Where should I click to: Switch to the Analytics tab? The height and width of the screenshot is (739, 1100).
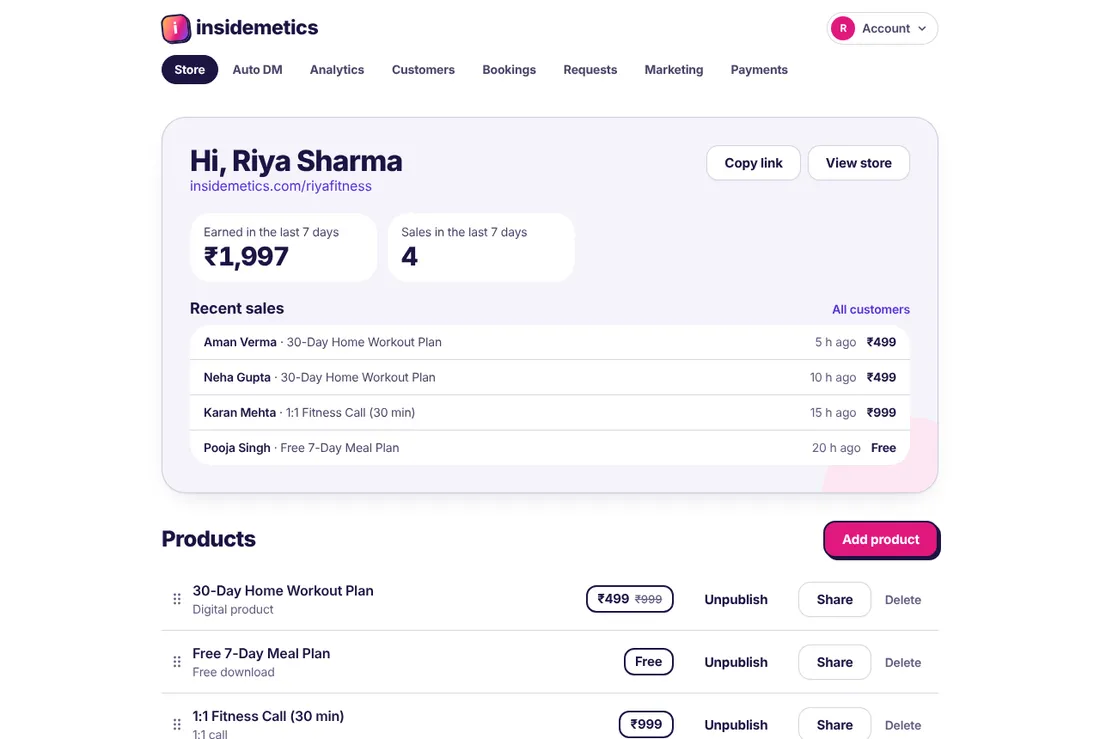coord(337,69)
